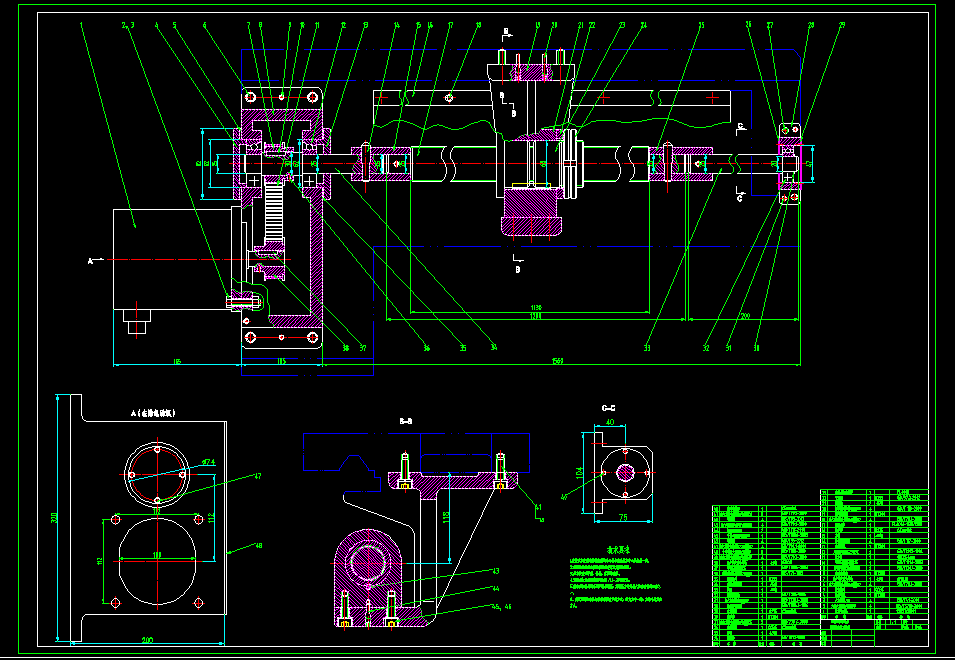This screenshot has width=955, height=660.
Task: Select the 320 height dimension of view A
Action: (54, 518)
